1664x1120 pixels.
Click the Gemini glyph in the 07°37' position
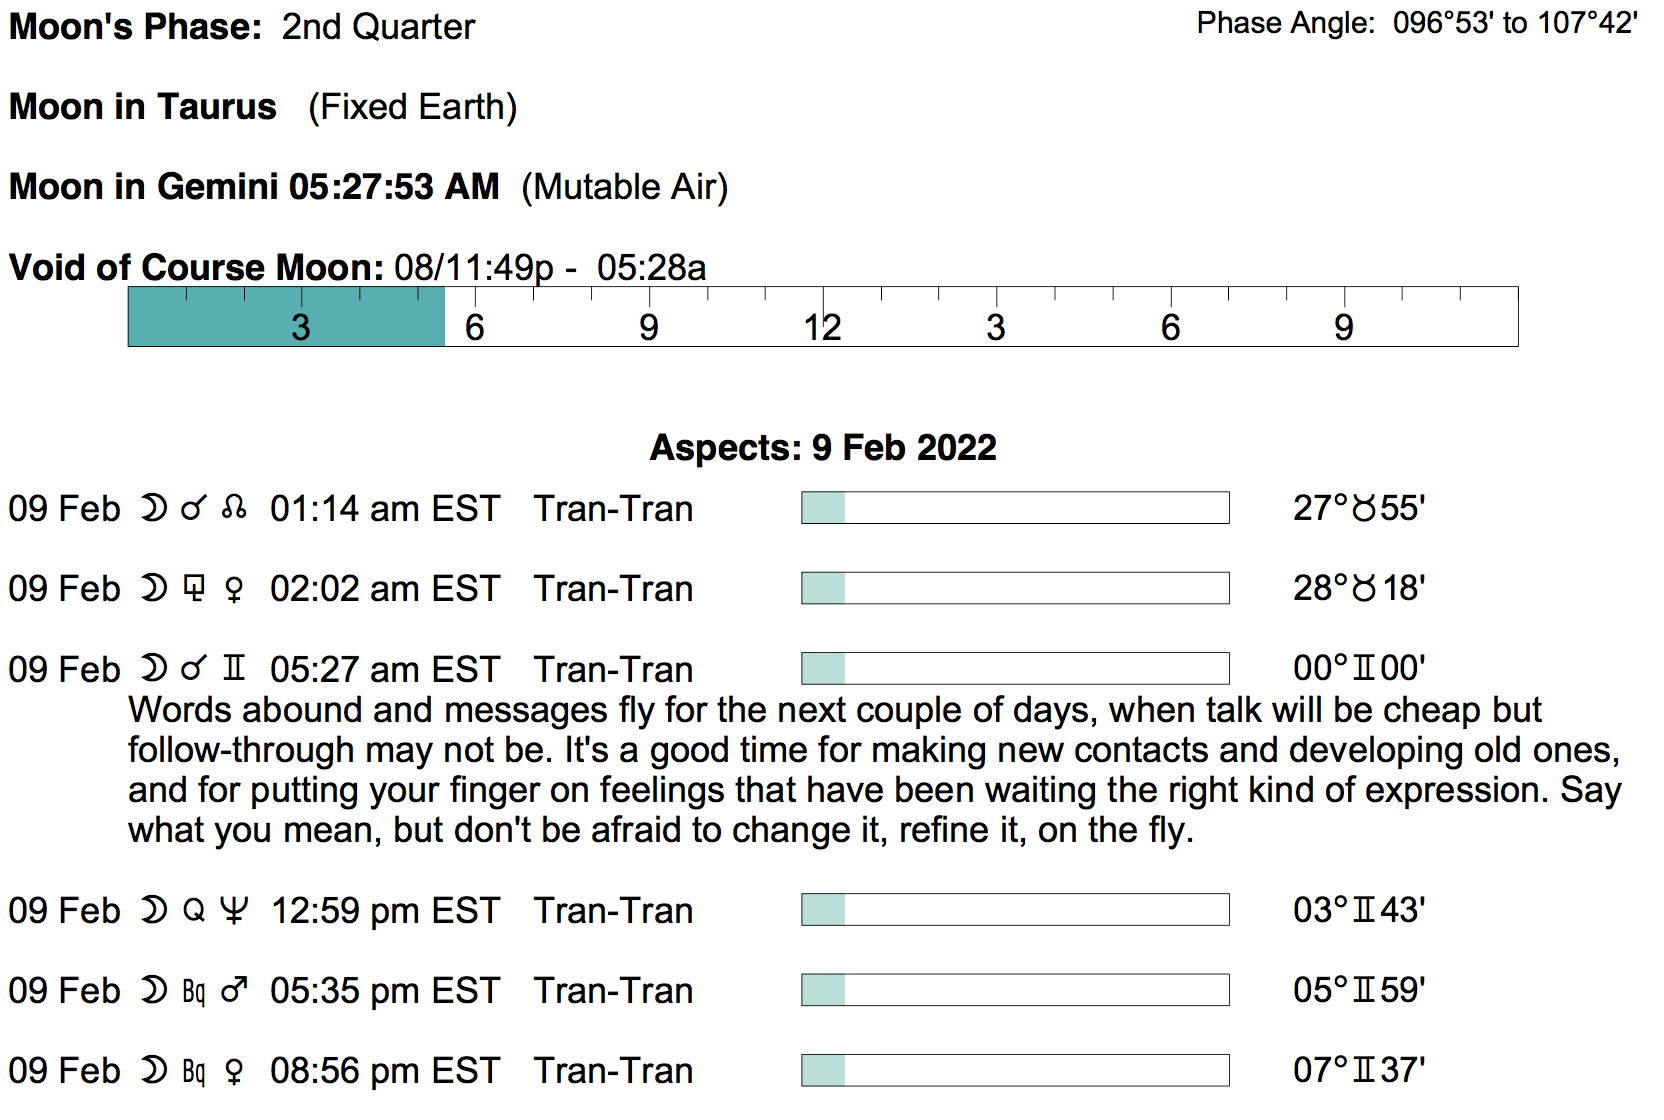pyautogui.click(x=1364, y=1071)
